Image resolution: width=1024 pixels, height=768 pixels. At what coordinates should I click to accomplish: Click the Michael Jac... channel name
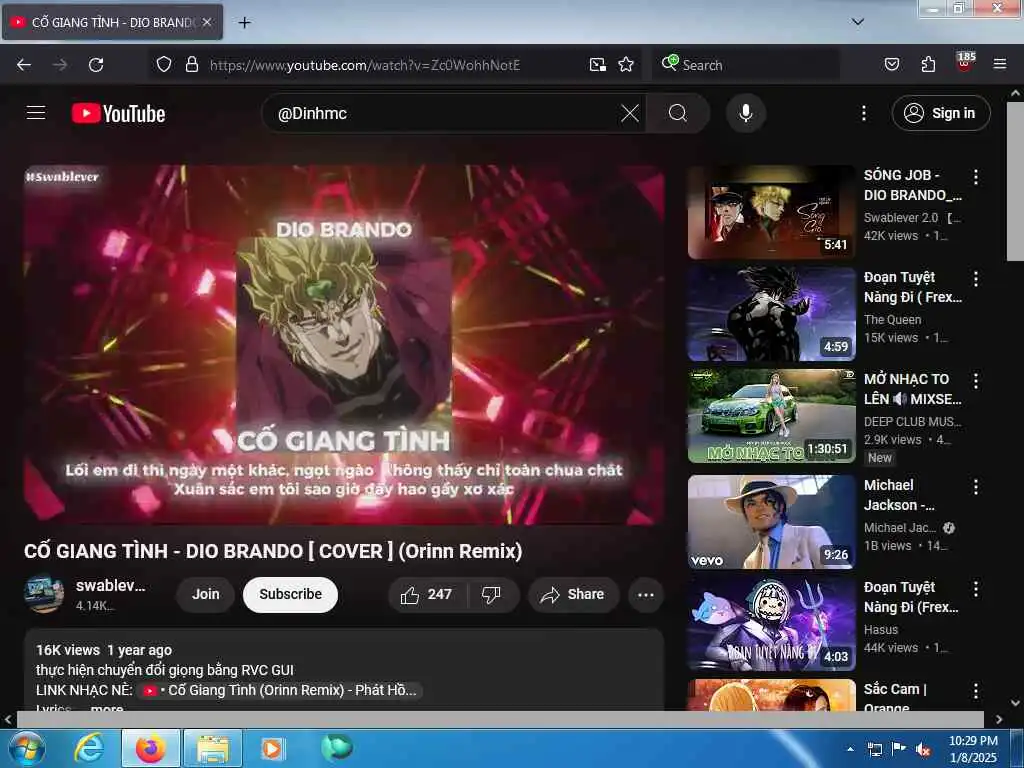pos(900,527)
